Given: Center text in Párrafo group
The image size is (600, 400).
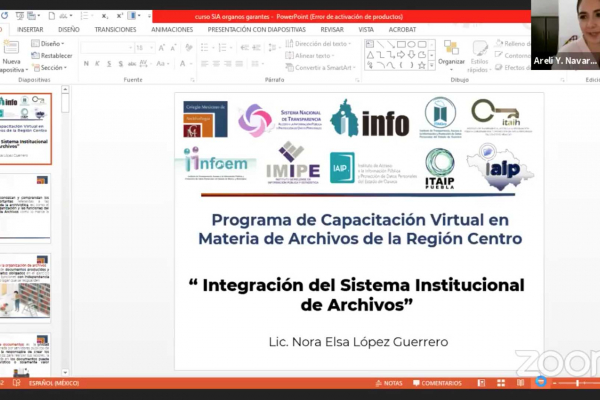Looking at the screenshot, I should tap(216, 64).
